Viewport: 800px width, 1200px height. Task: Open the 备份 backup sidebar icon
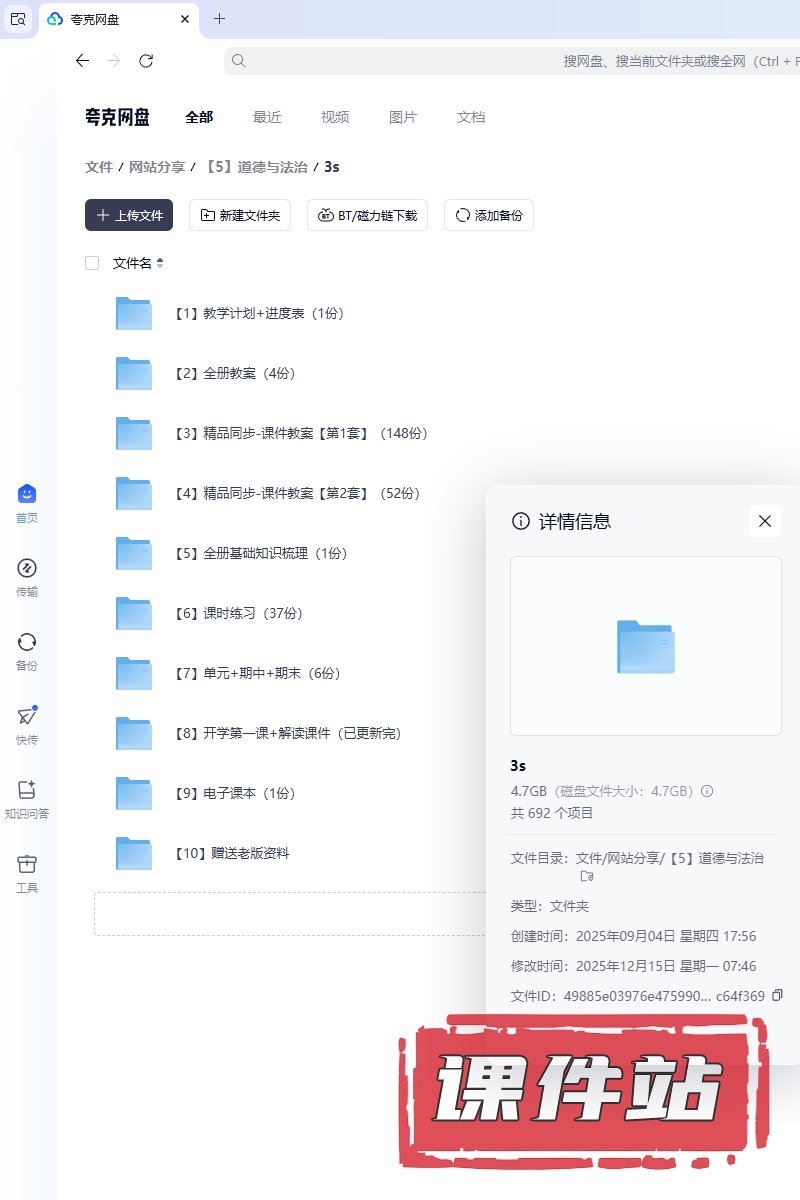[x=27, y=642]
